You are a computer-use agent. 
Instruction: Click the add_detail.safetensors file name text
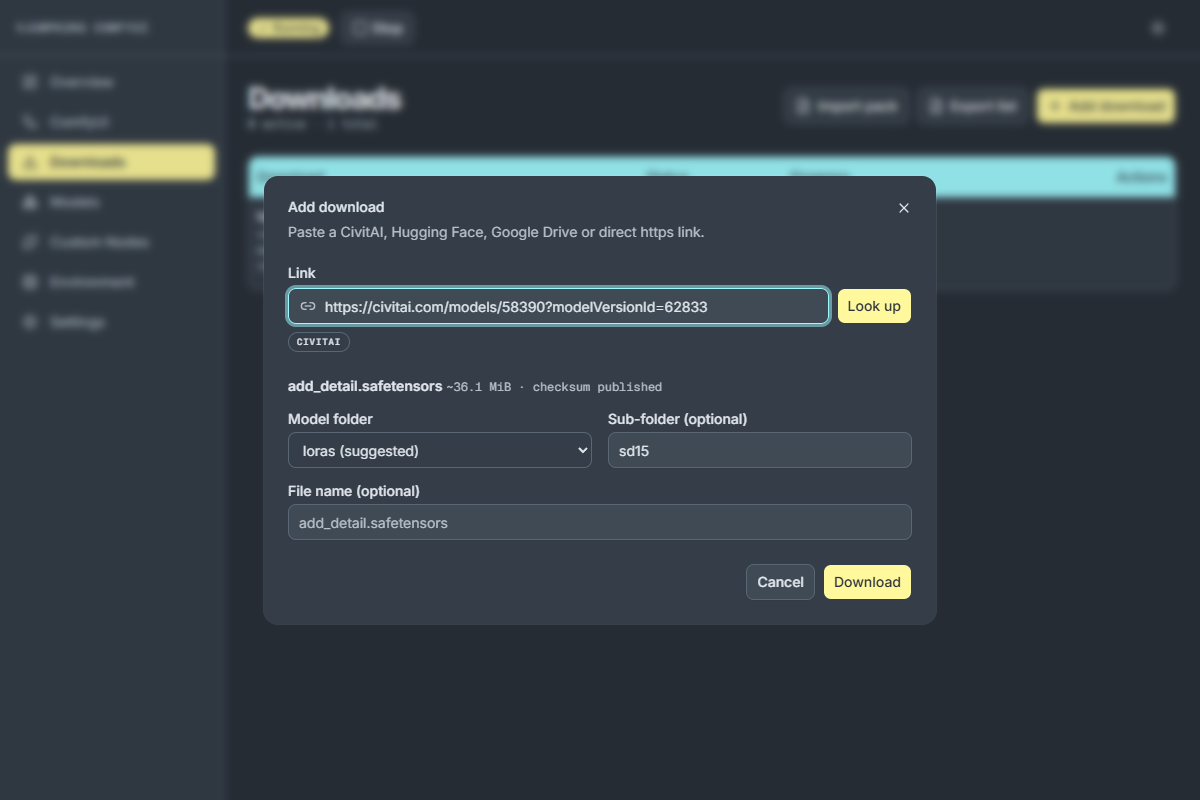coord(365,386)
